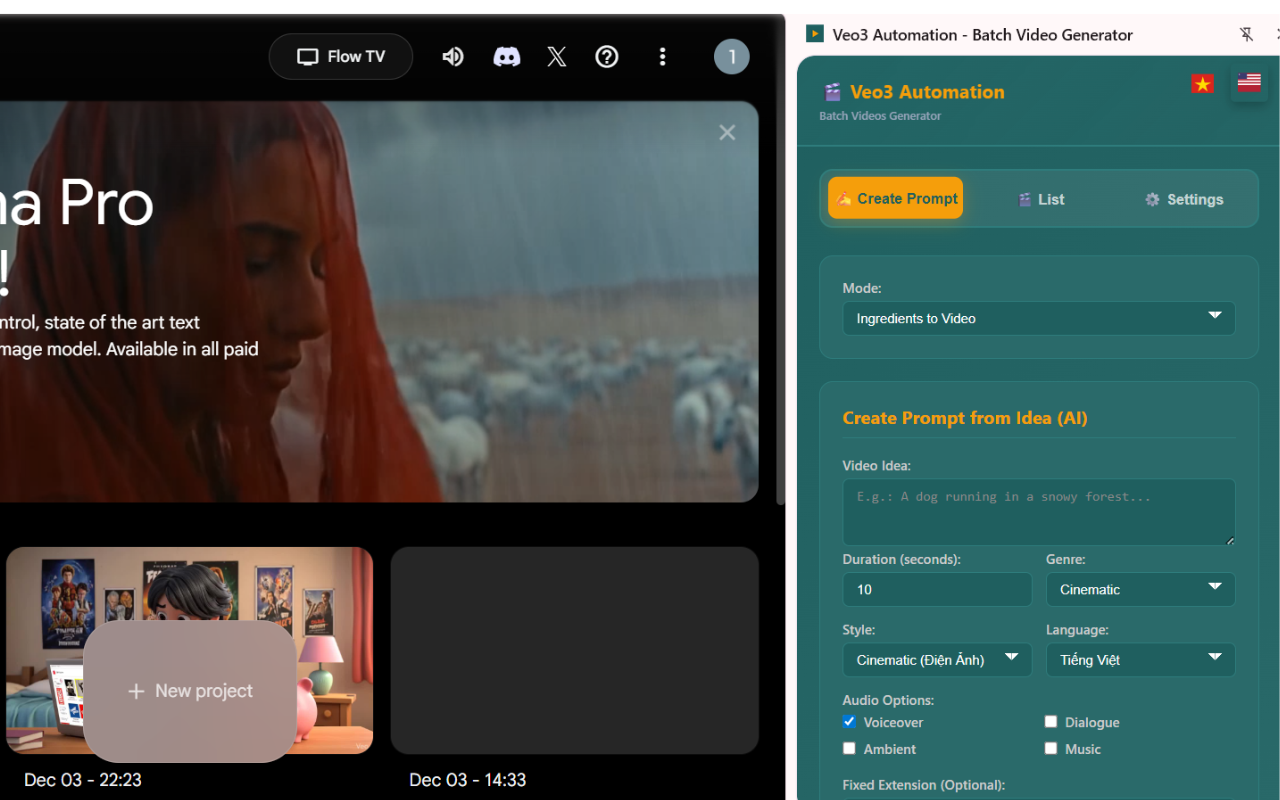Image resolution: width=1280 pixels, height=800 pixels.
Task: Click the 'Create Prompt from Idea (AI)' heading
Action: tap(965, 418)
